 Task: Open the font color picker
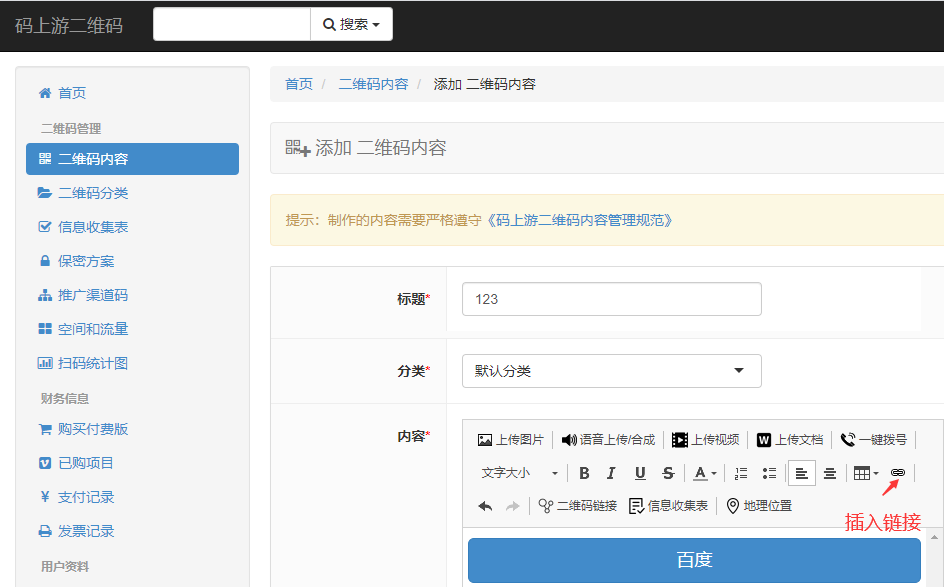coord(705,473)
